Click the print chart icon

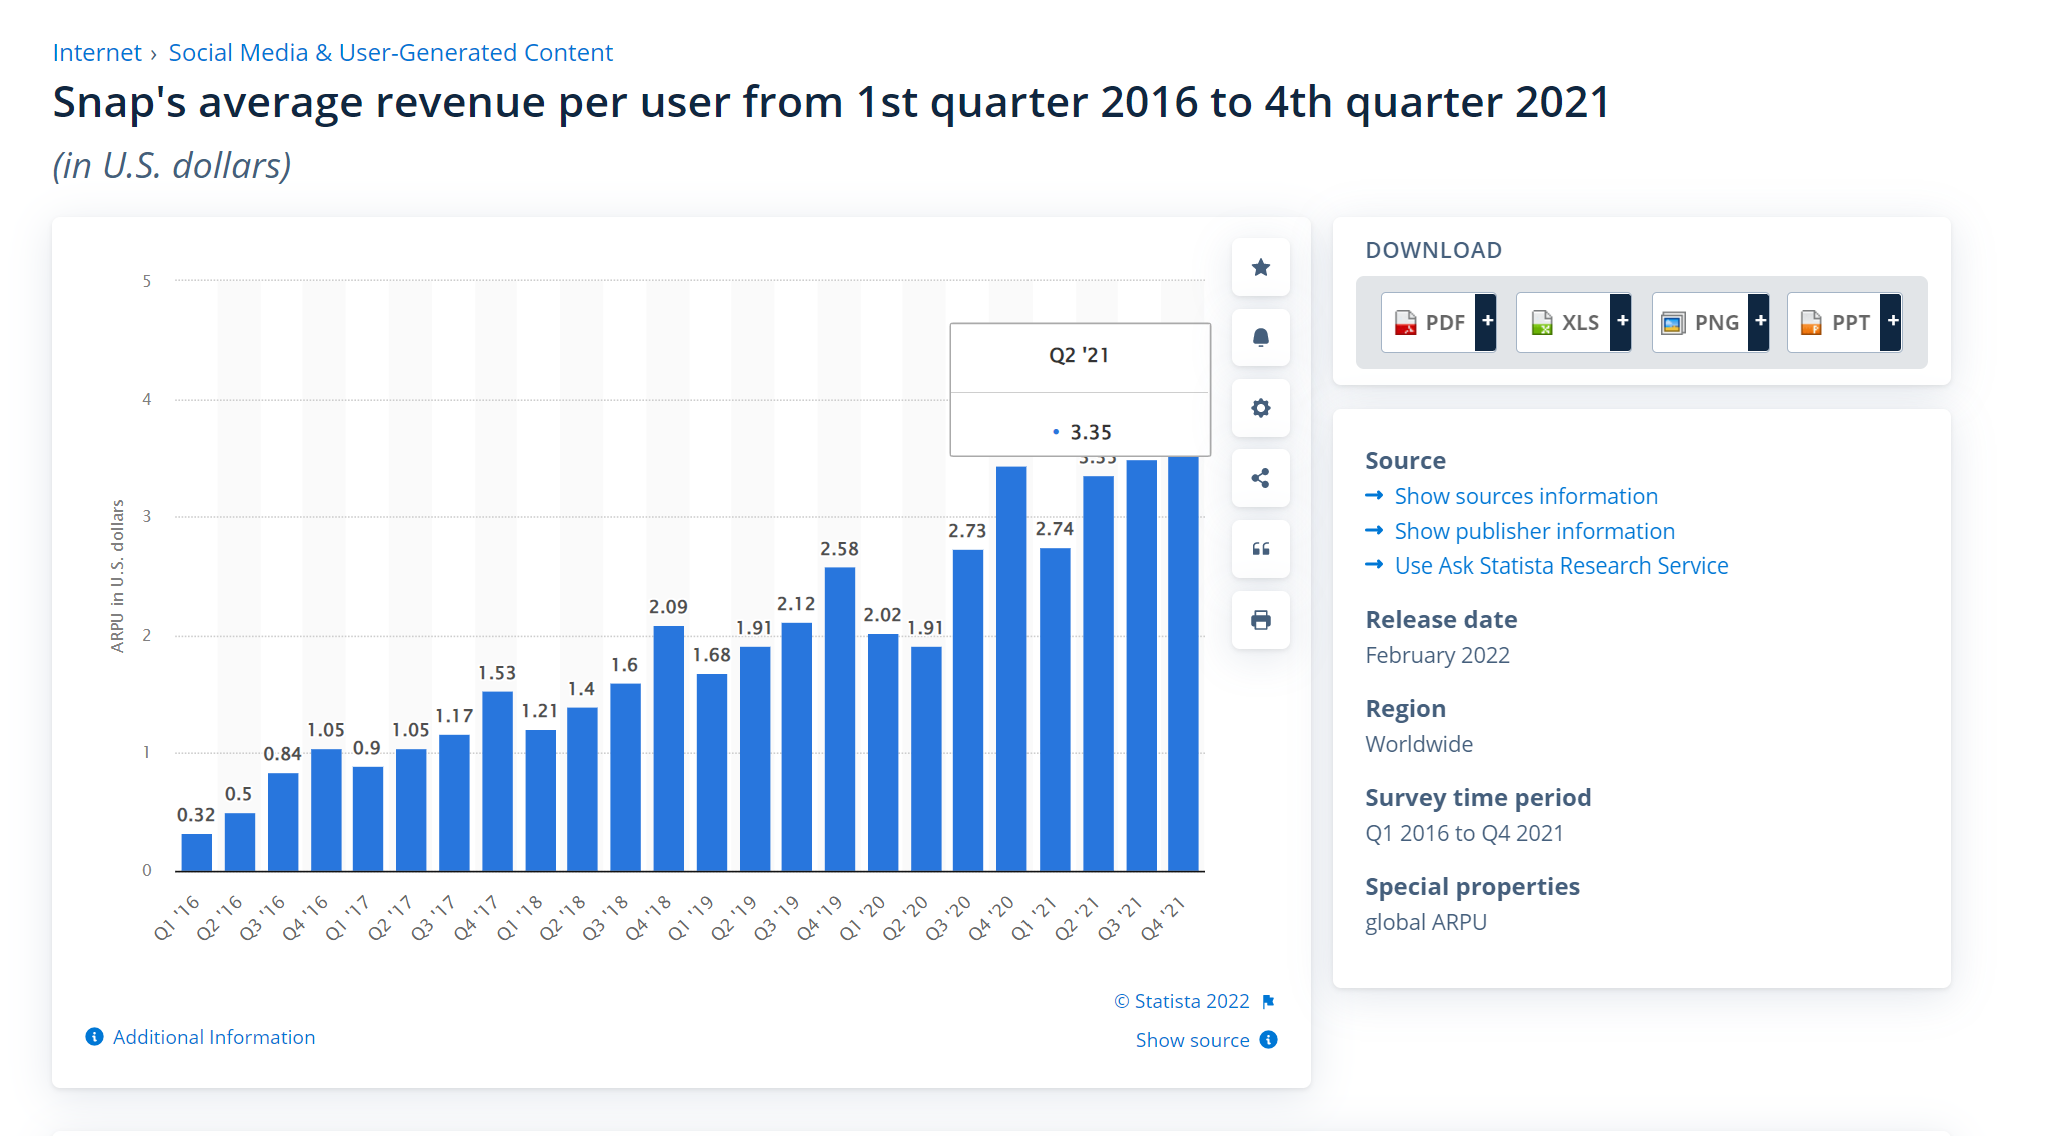pos(1260,620)
